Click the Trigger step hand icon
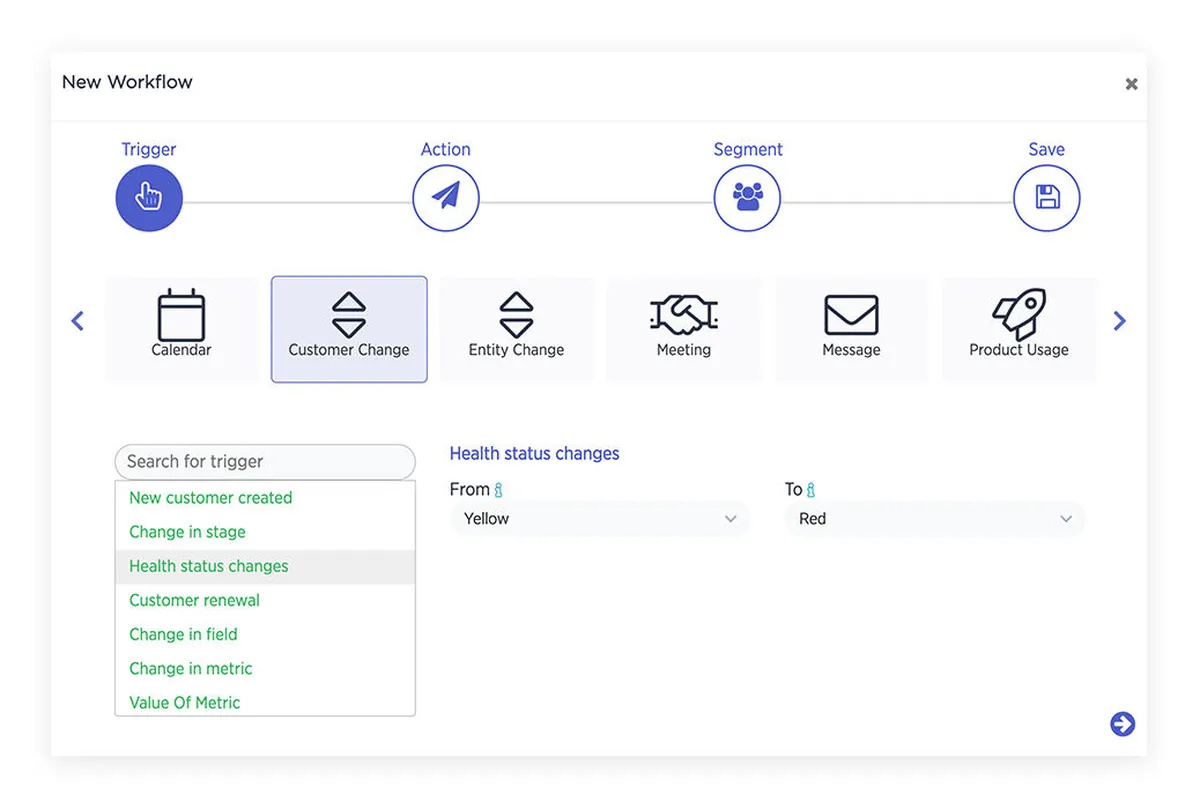Image resolution: width=1200 pixels, height=809 pixels. (149, 197)
